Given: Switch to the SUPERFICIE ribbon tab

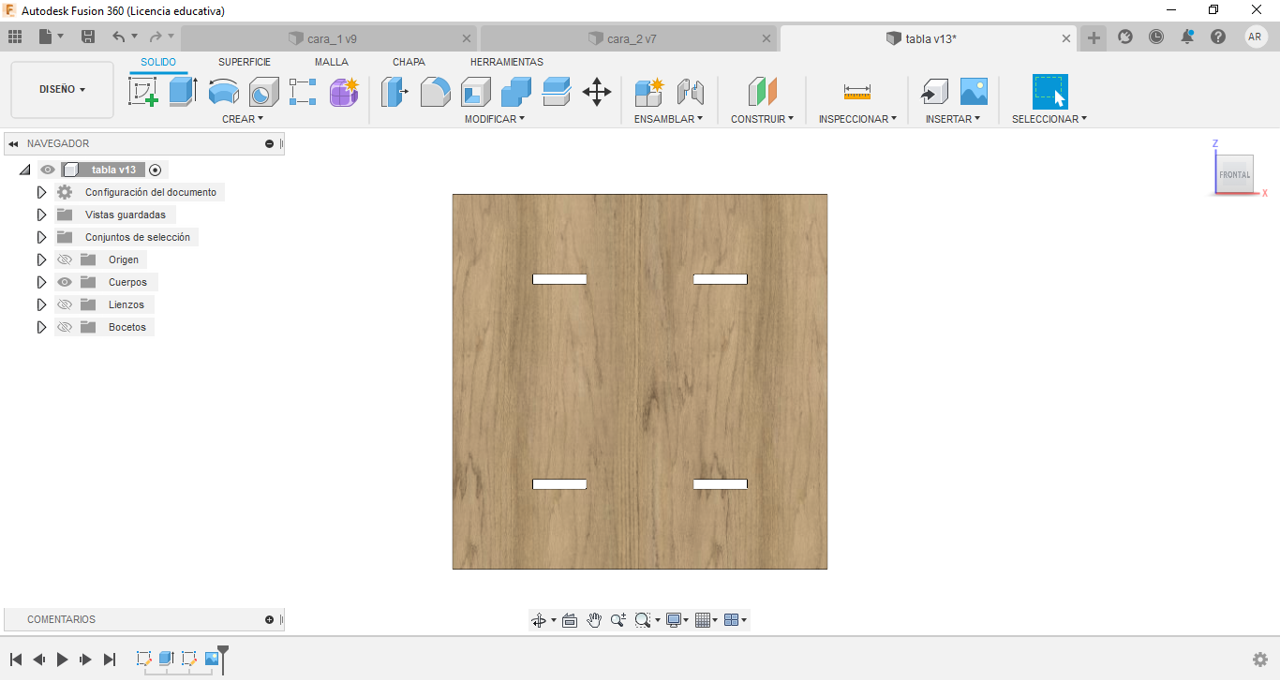Looking at the screenshot, I should (x=244, y=62).
